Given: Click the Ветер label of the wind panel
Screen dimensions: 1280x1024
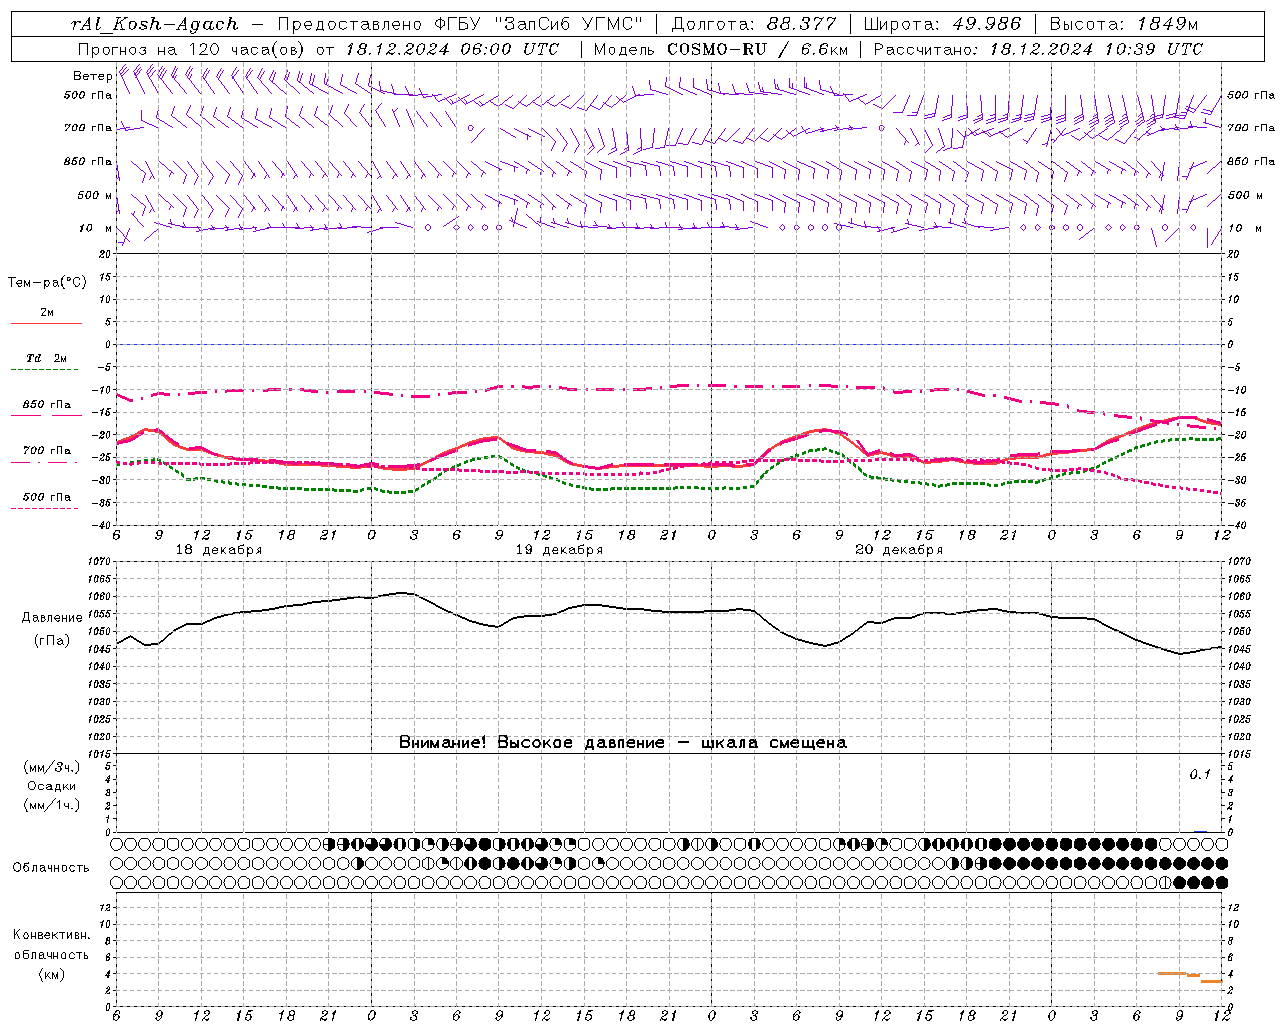Looking at the screenshot, I should click(92, 76).
